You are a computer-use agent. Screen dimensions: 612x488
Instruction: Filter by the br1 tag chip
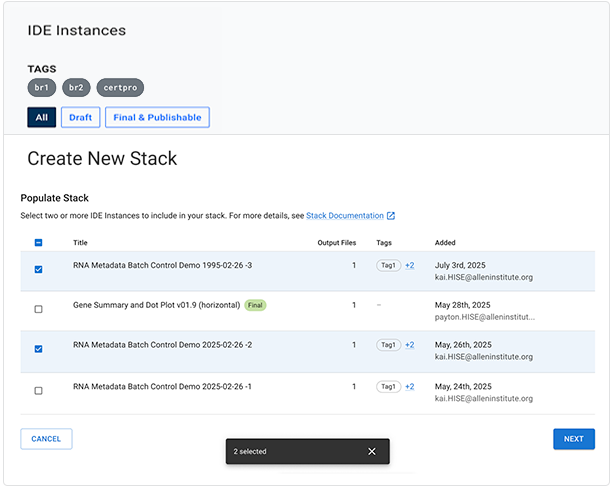[42, 88]
